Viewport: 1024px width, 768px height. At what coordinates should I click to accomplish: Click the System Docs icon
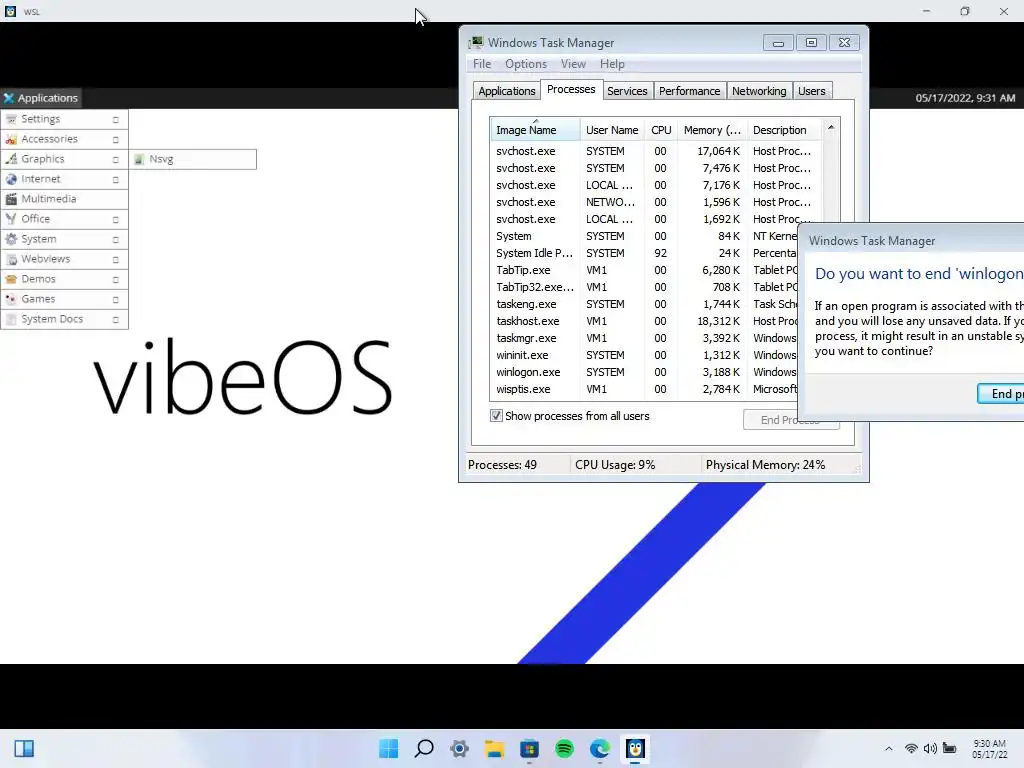11,319
